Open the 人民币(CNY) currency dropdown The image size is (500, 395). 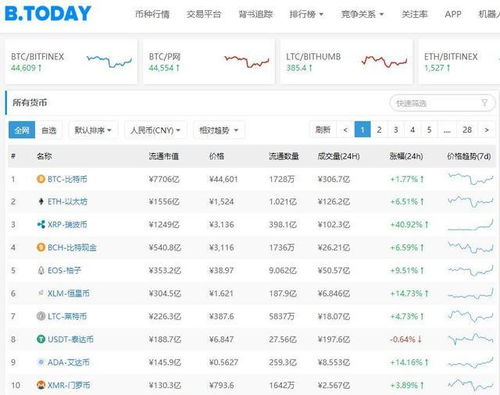pyautogui.click(x=155, y=130)
